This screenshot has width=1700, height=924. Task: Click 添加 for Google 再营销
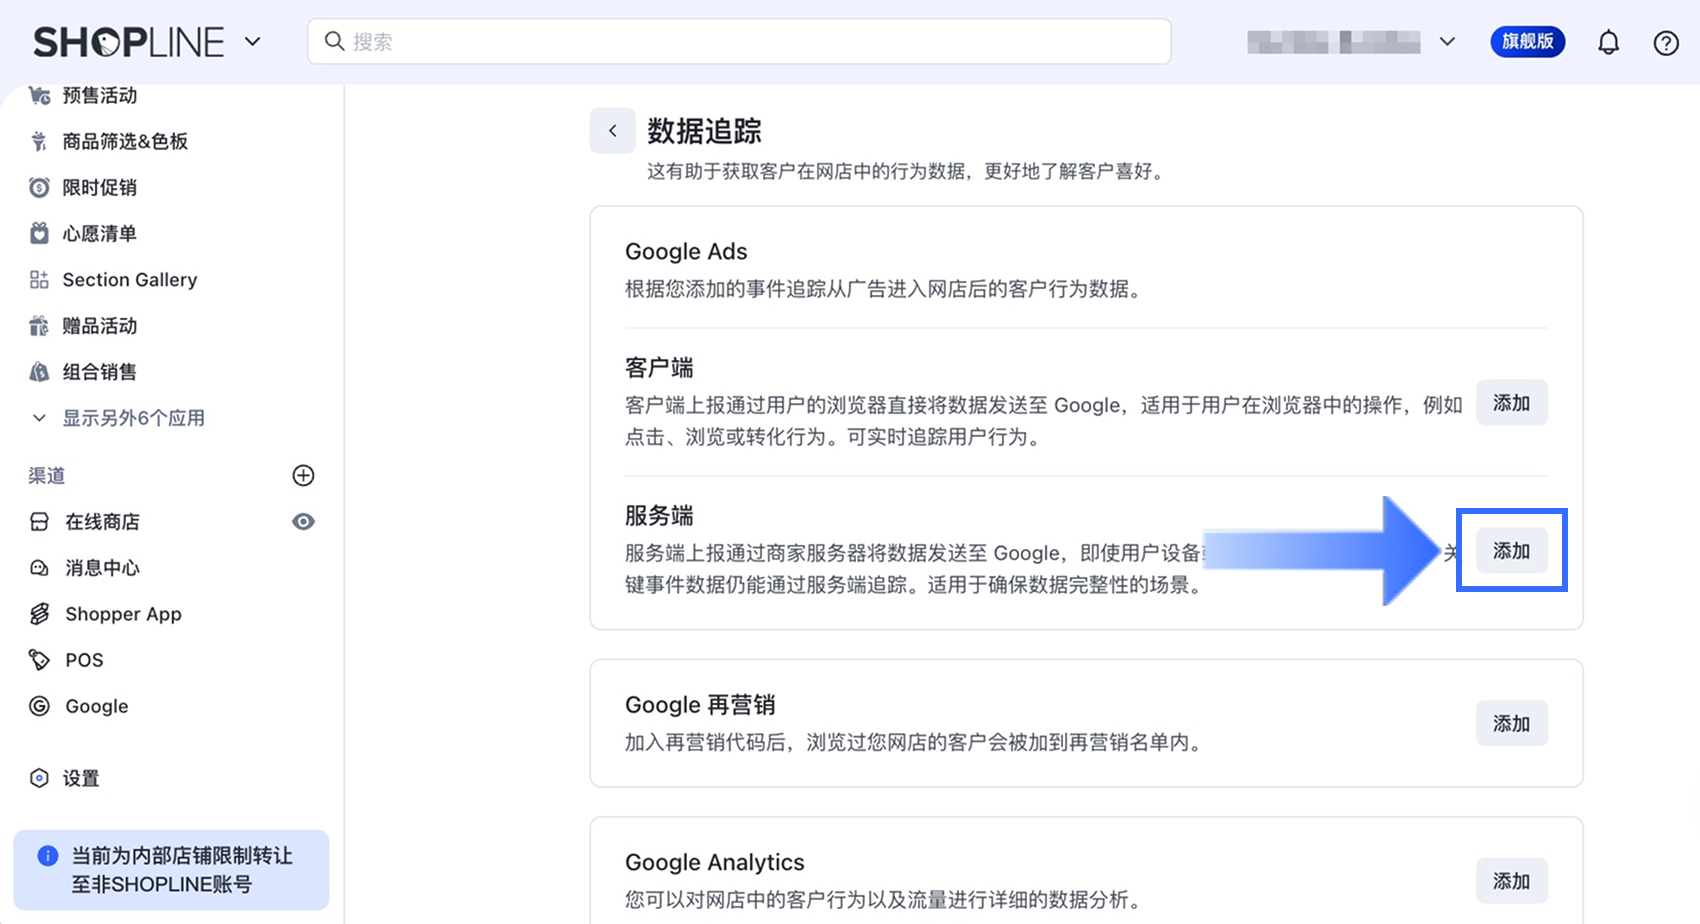[1511, 724]
